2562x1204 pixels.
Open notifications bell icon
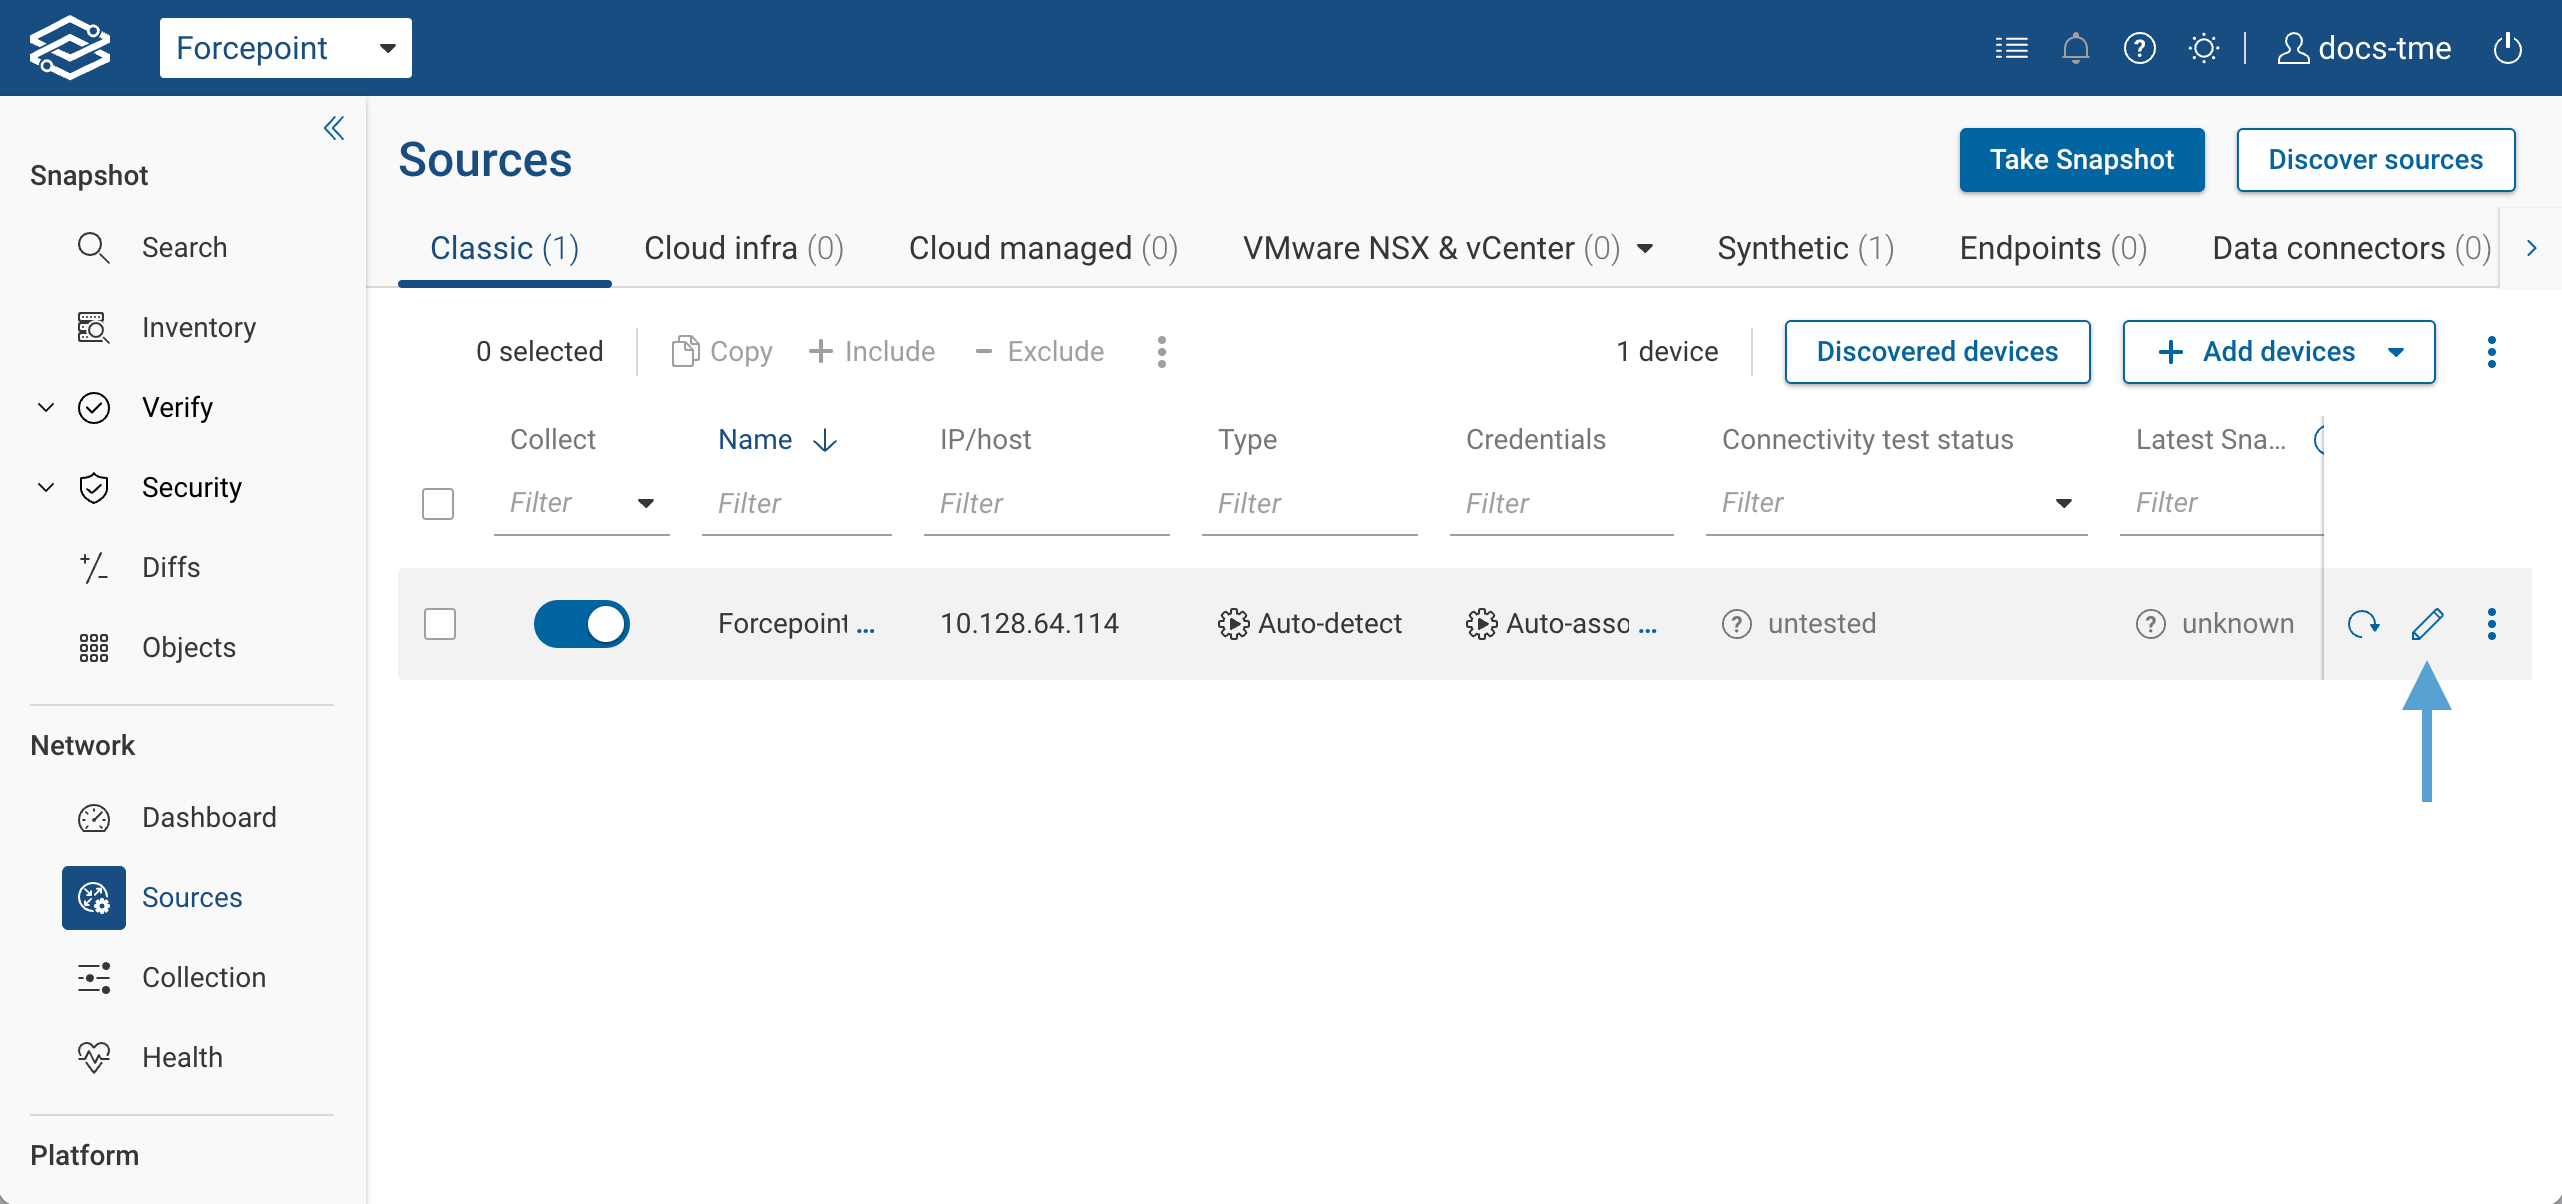tap(2075, 48)
